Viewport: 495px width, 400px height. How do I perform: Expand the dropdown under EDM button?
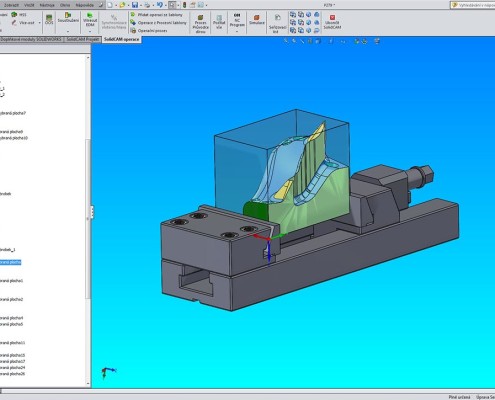90,31
